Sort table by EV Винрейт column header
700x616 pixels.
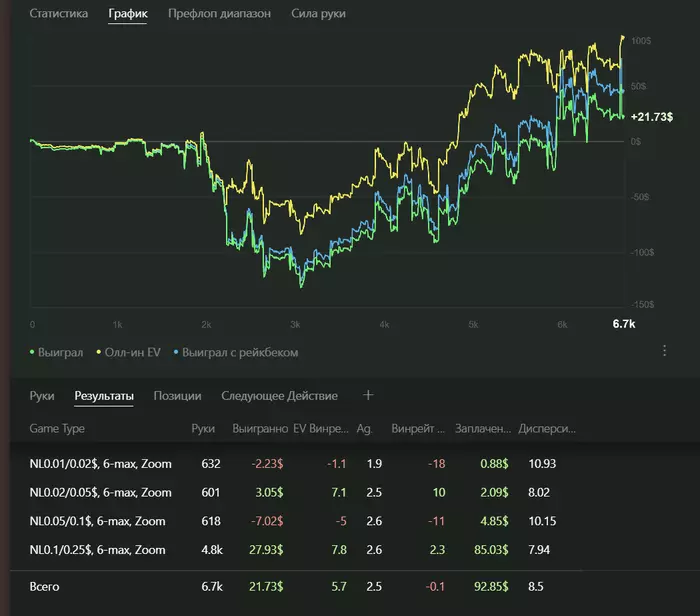click(319, 428)
